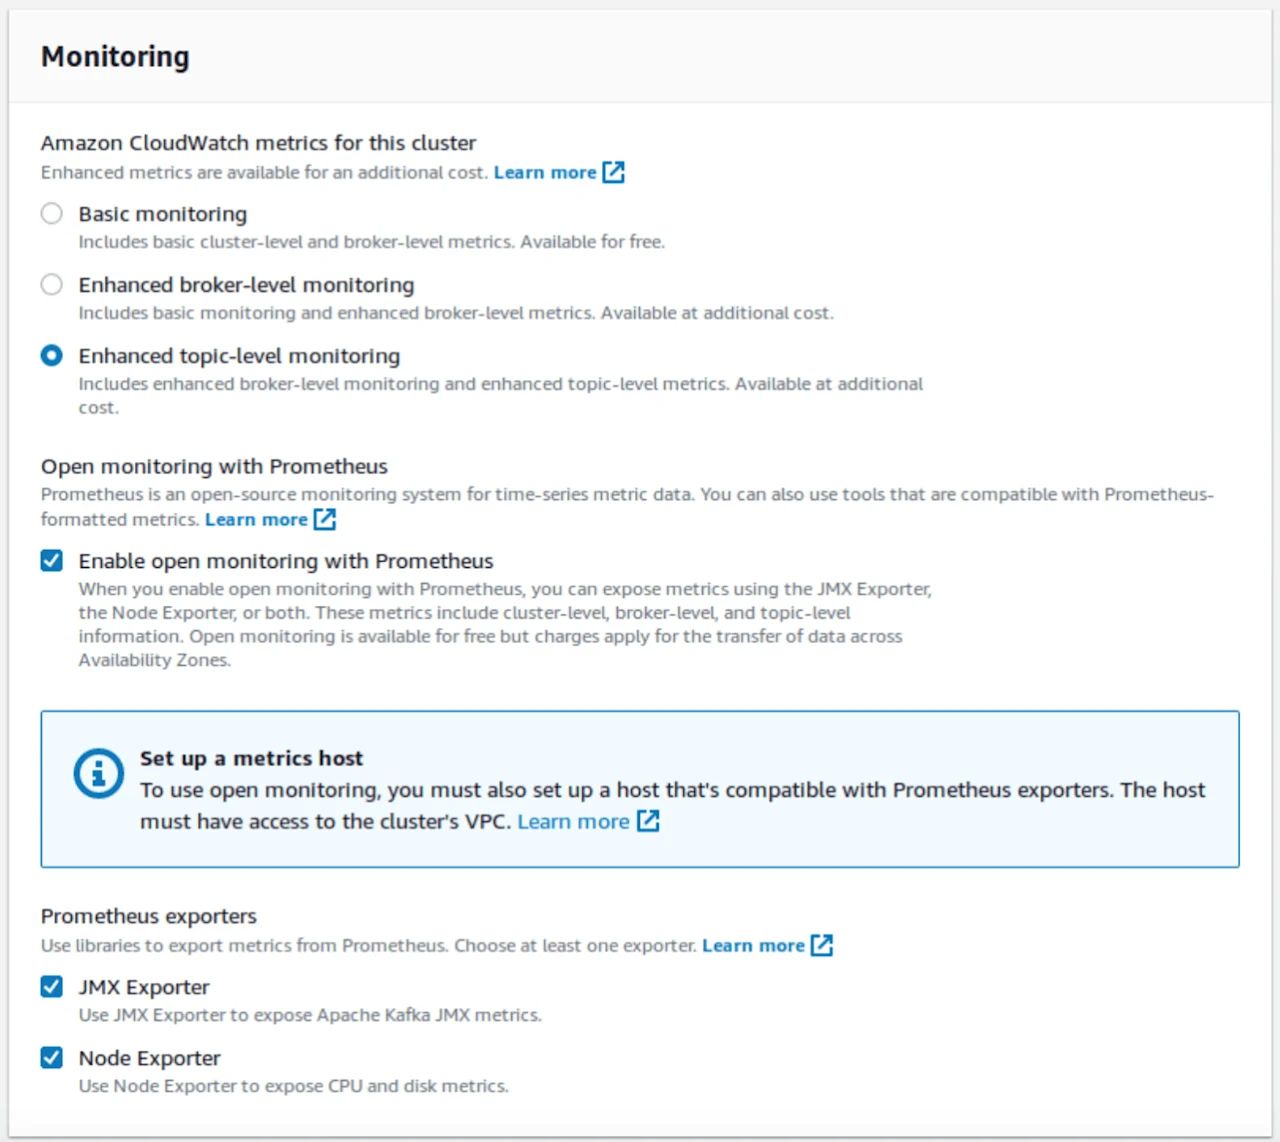Open the Learn more link for Prometheus-formatted metrics
This screenshot has height=1142, width=1280.
coord(256,519)
